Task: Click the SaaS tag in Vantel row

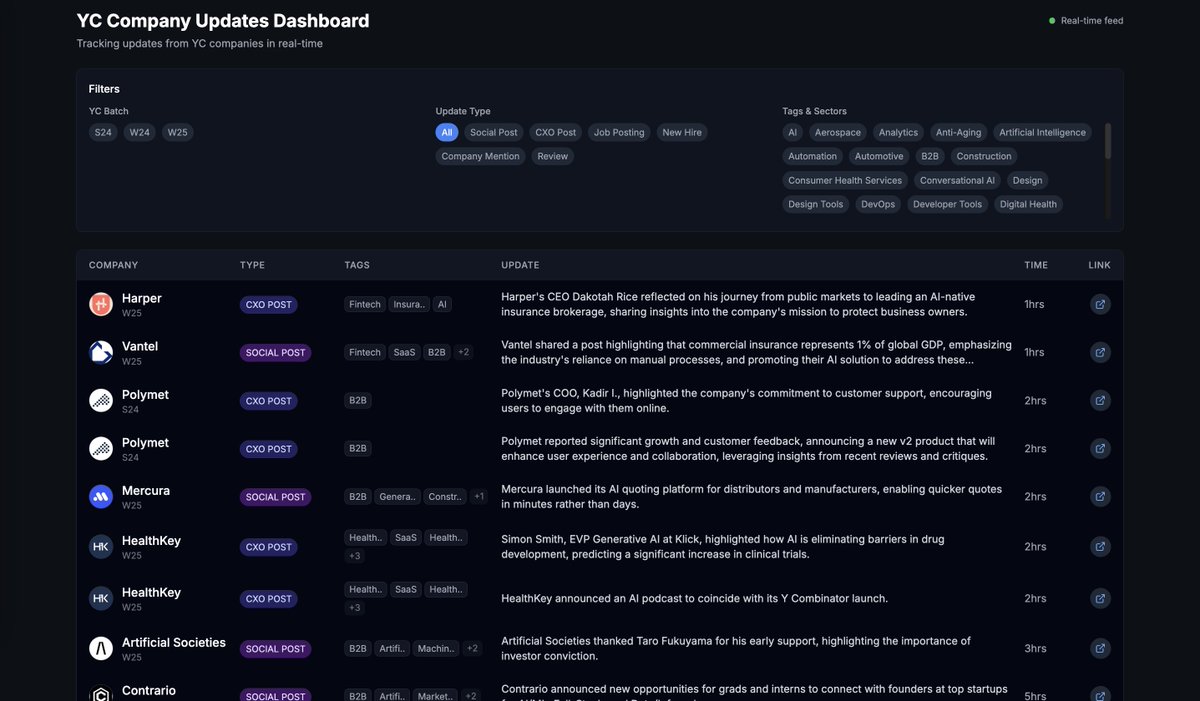Action: tap(404, 352)
